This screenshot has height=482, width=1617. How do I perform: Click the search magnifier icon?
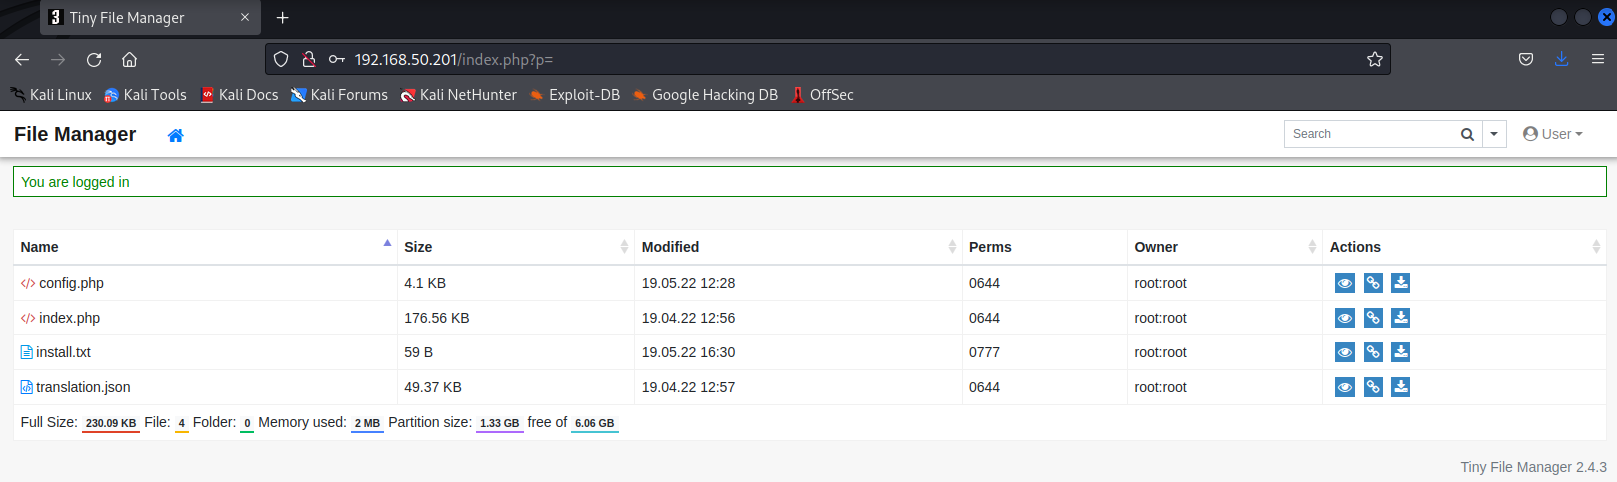pos(1467,134)
